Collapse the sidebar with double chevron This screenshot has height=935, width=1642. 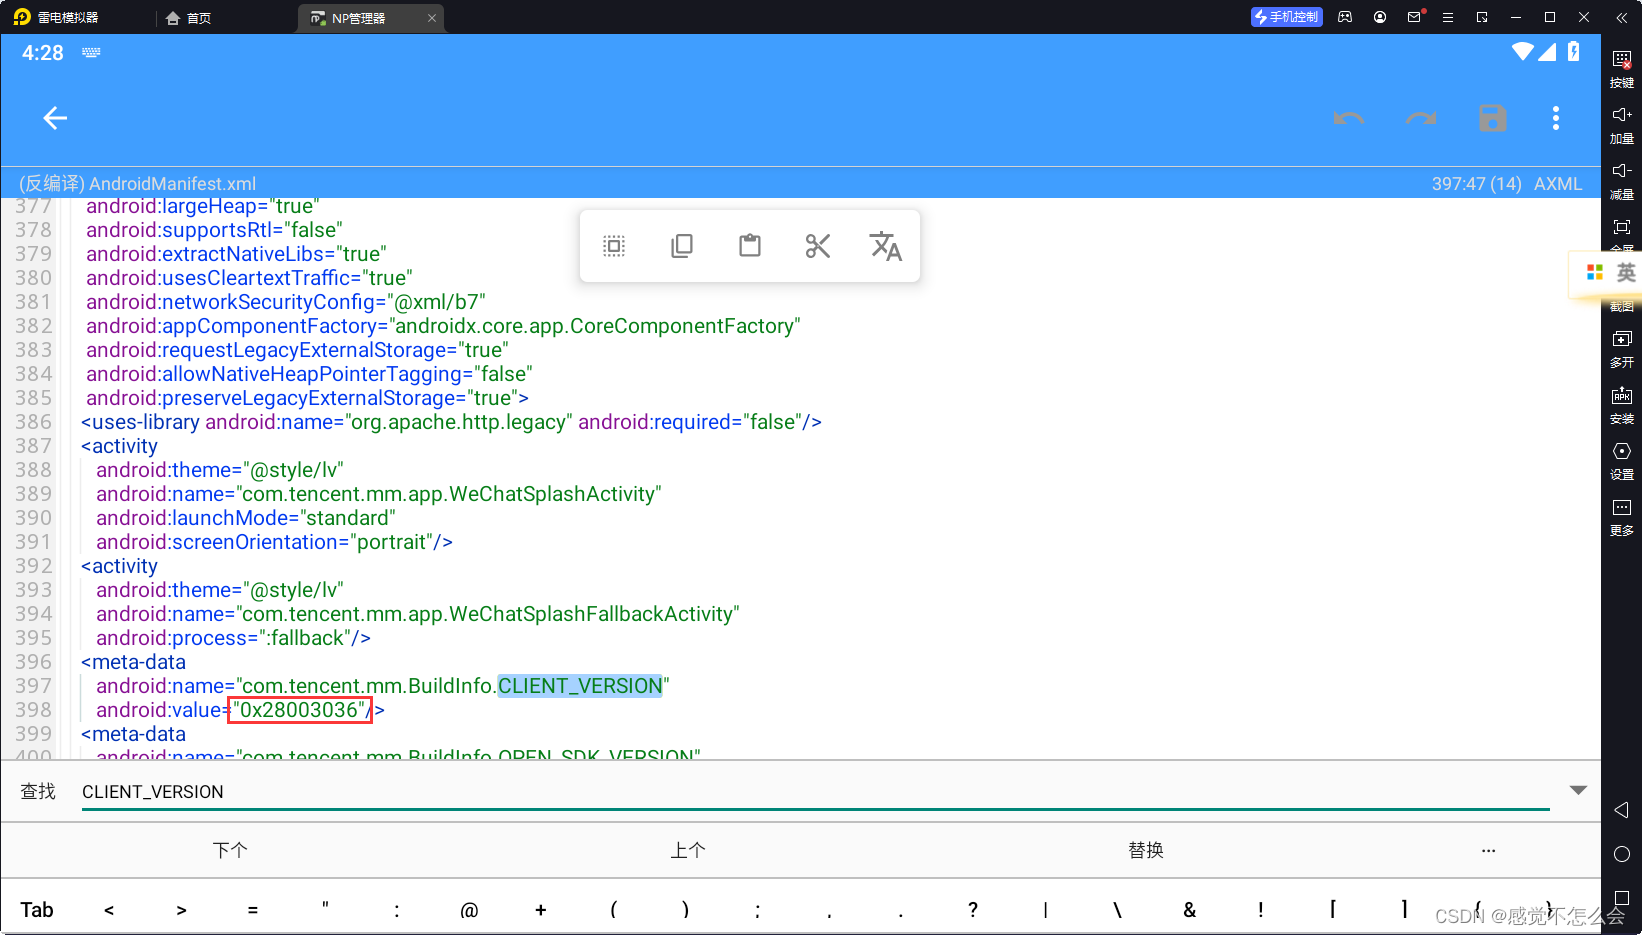[x=1622, y=17]
